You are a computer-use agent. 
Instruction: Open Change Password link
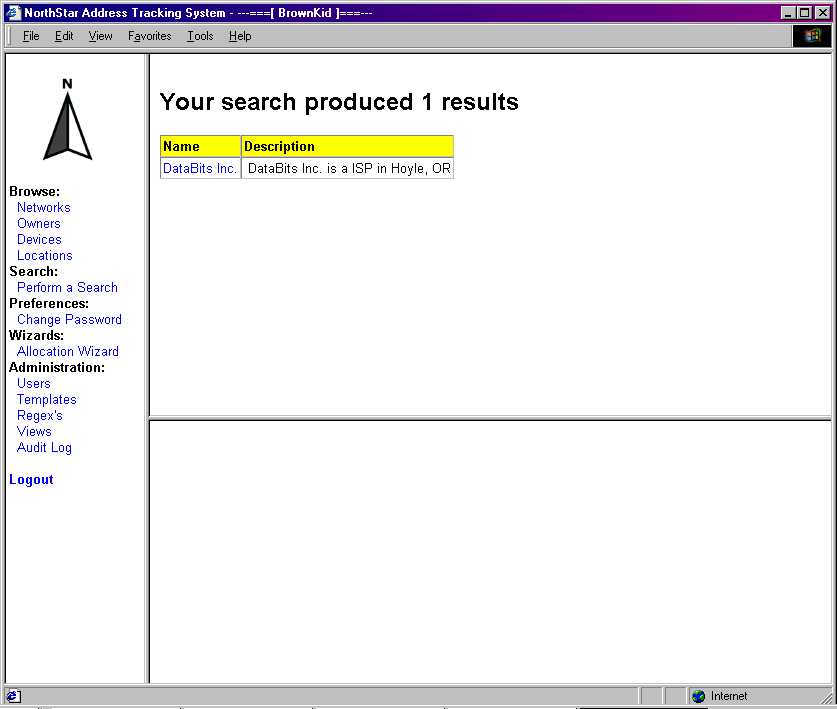69,319
